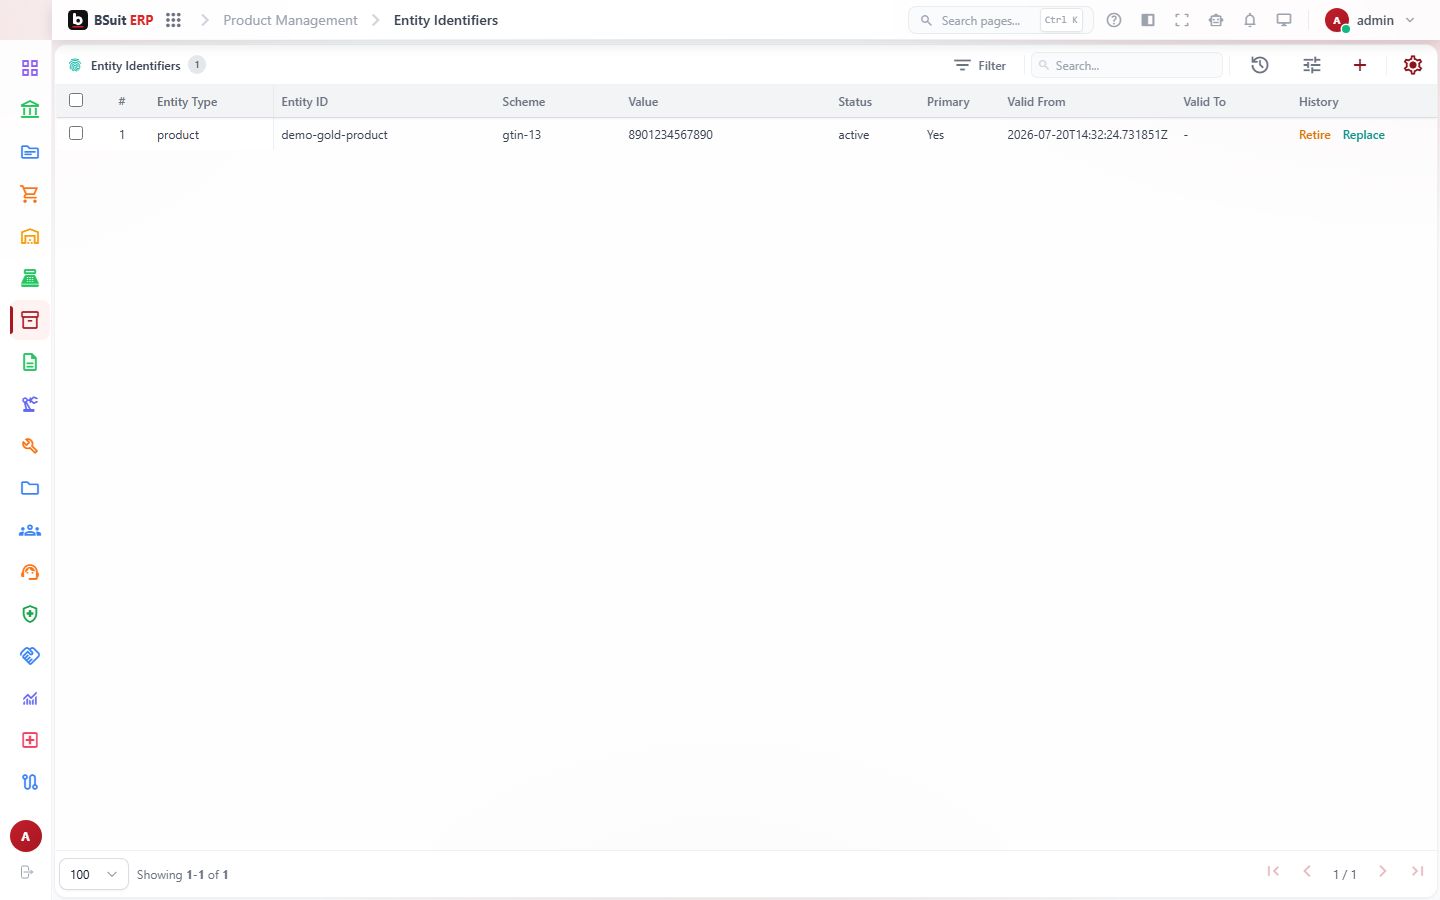
Task: Open the headset support module in sidebar
Action: (30, 572)
